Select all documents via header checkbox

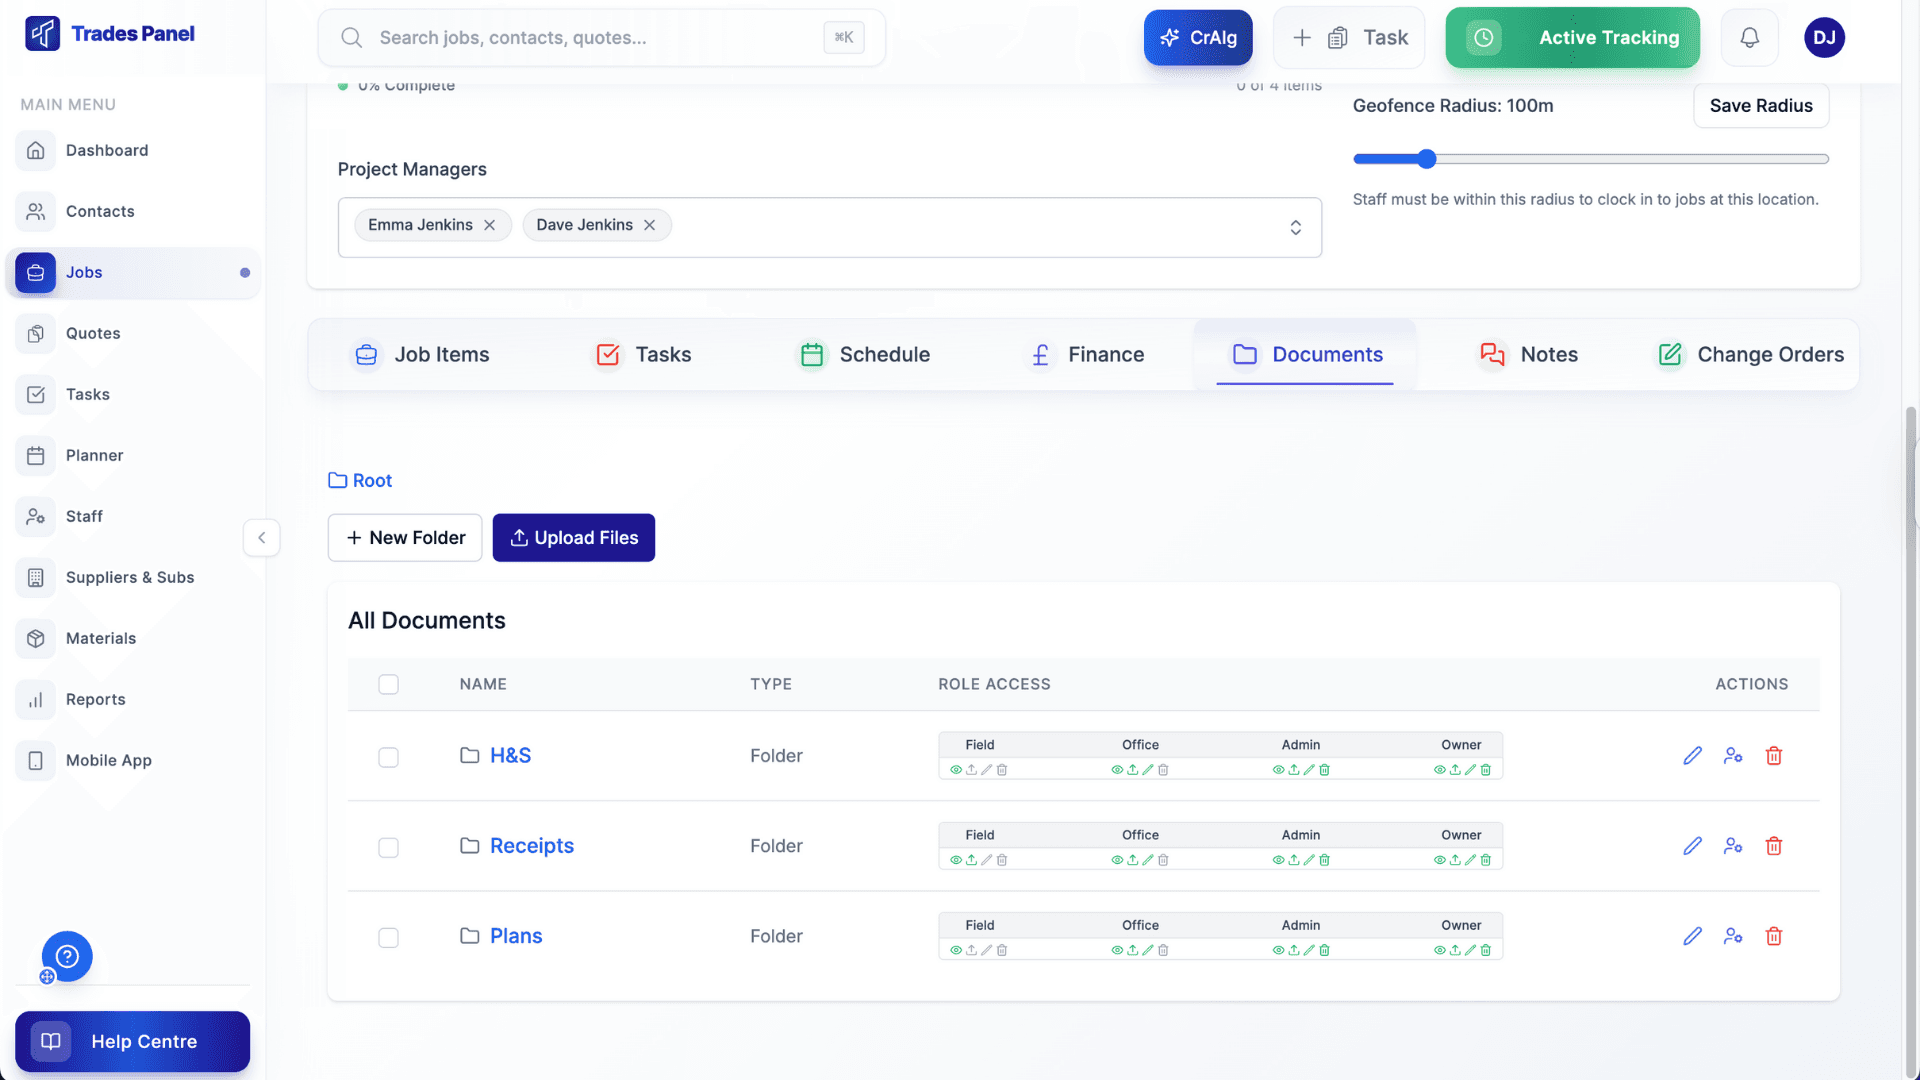[389, 684]
